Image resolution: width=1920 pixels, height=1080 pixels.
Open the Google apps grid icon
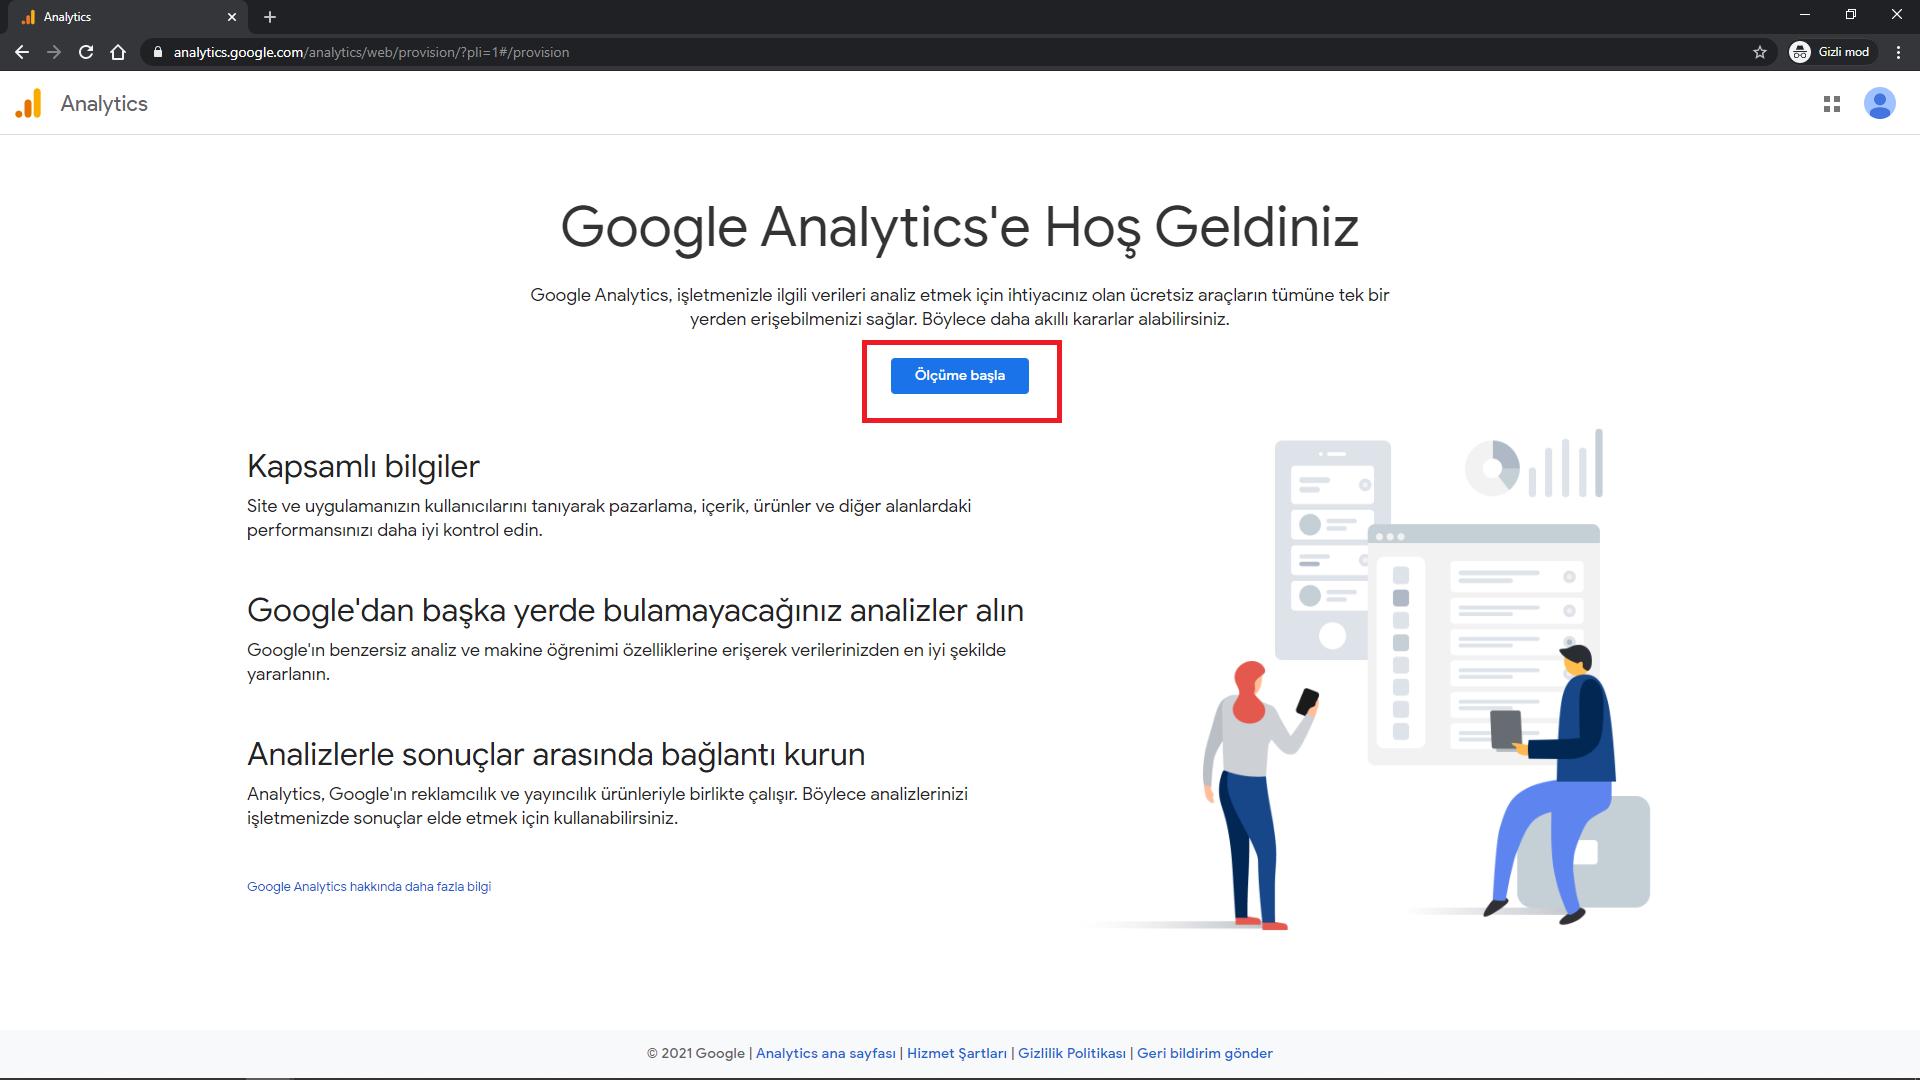1832,104
